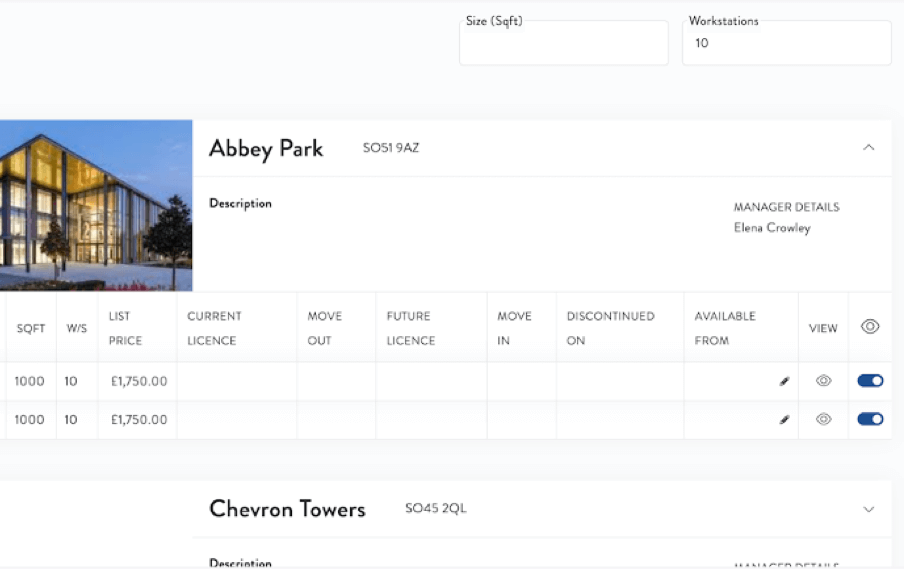Click the view eye icon in second row
This screenshot has width=904, height=570.
point(823,420)
